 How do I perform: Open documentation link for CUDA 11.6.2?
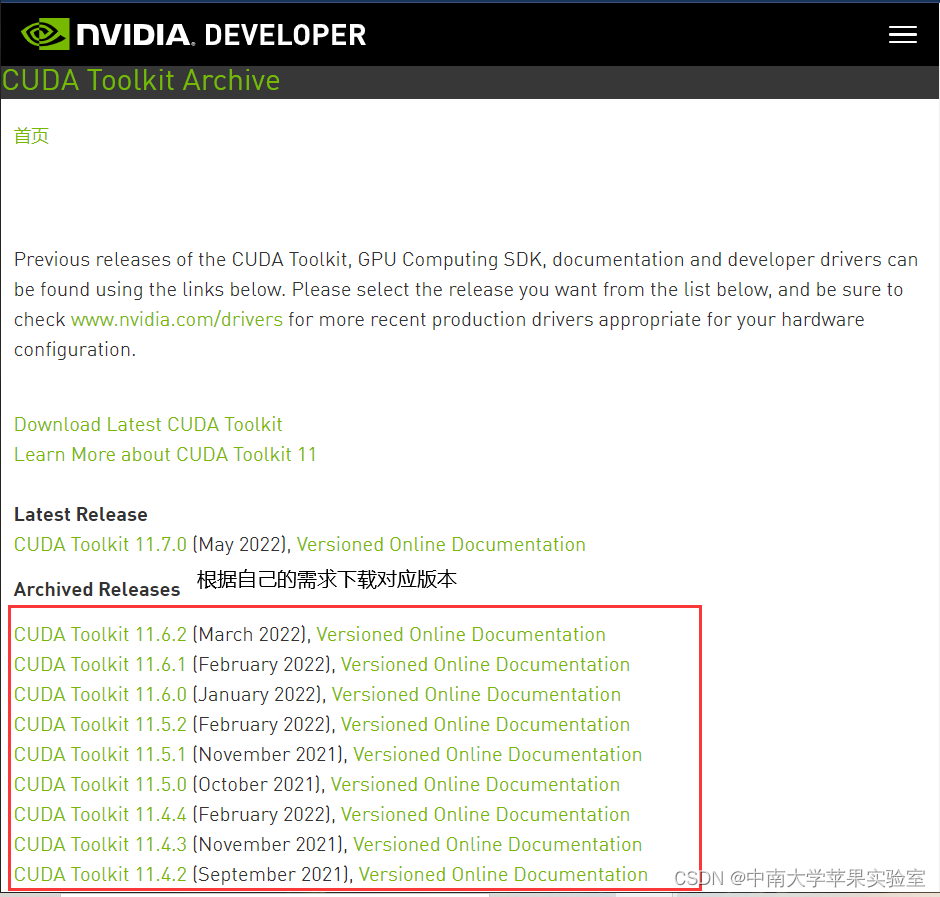tap(461, 634)
